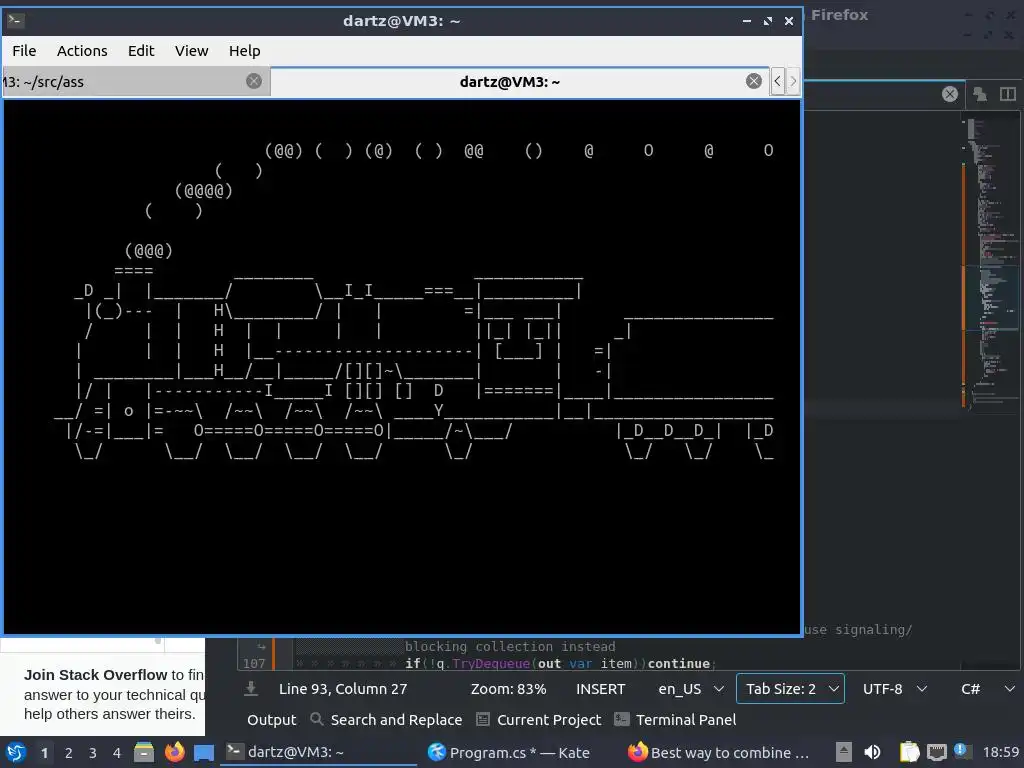This screenshot has width=1024, height=768.
Task: Switch to the Best way to combine Firefox window
Action: [719, 752]
